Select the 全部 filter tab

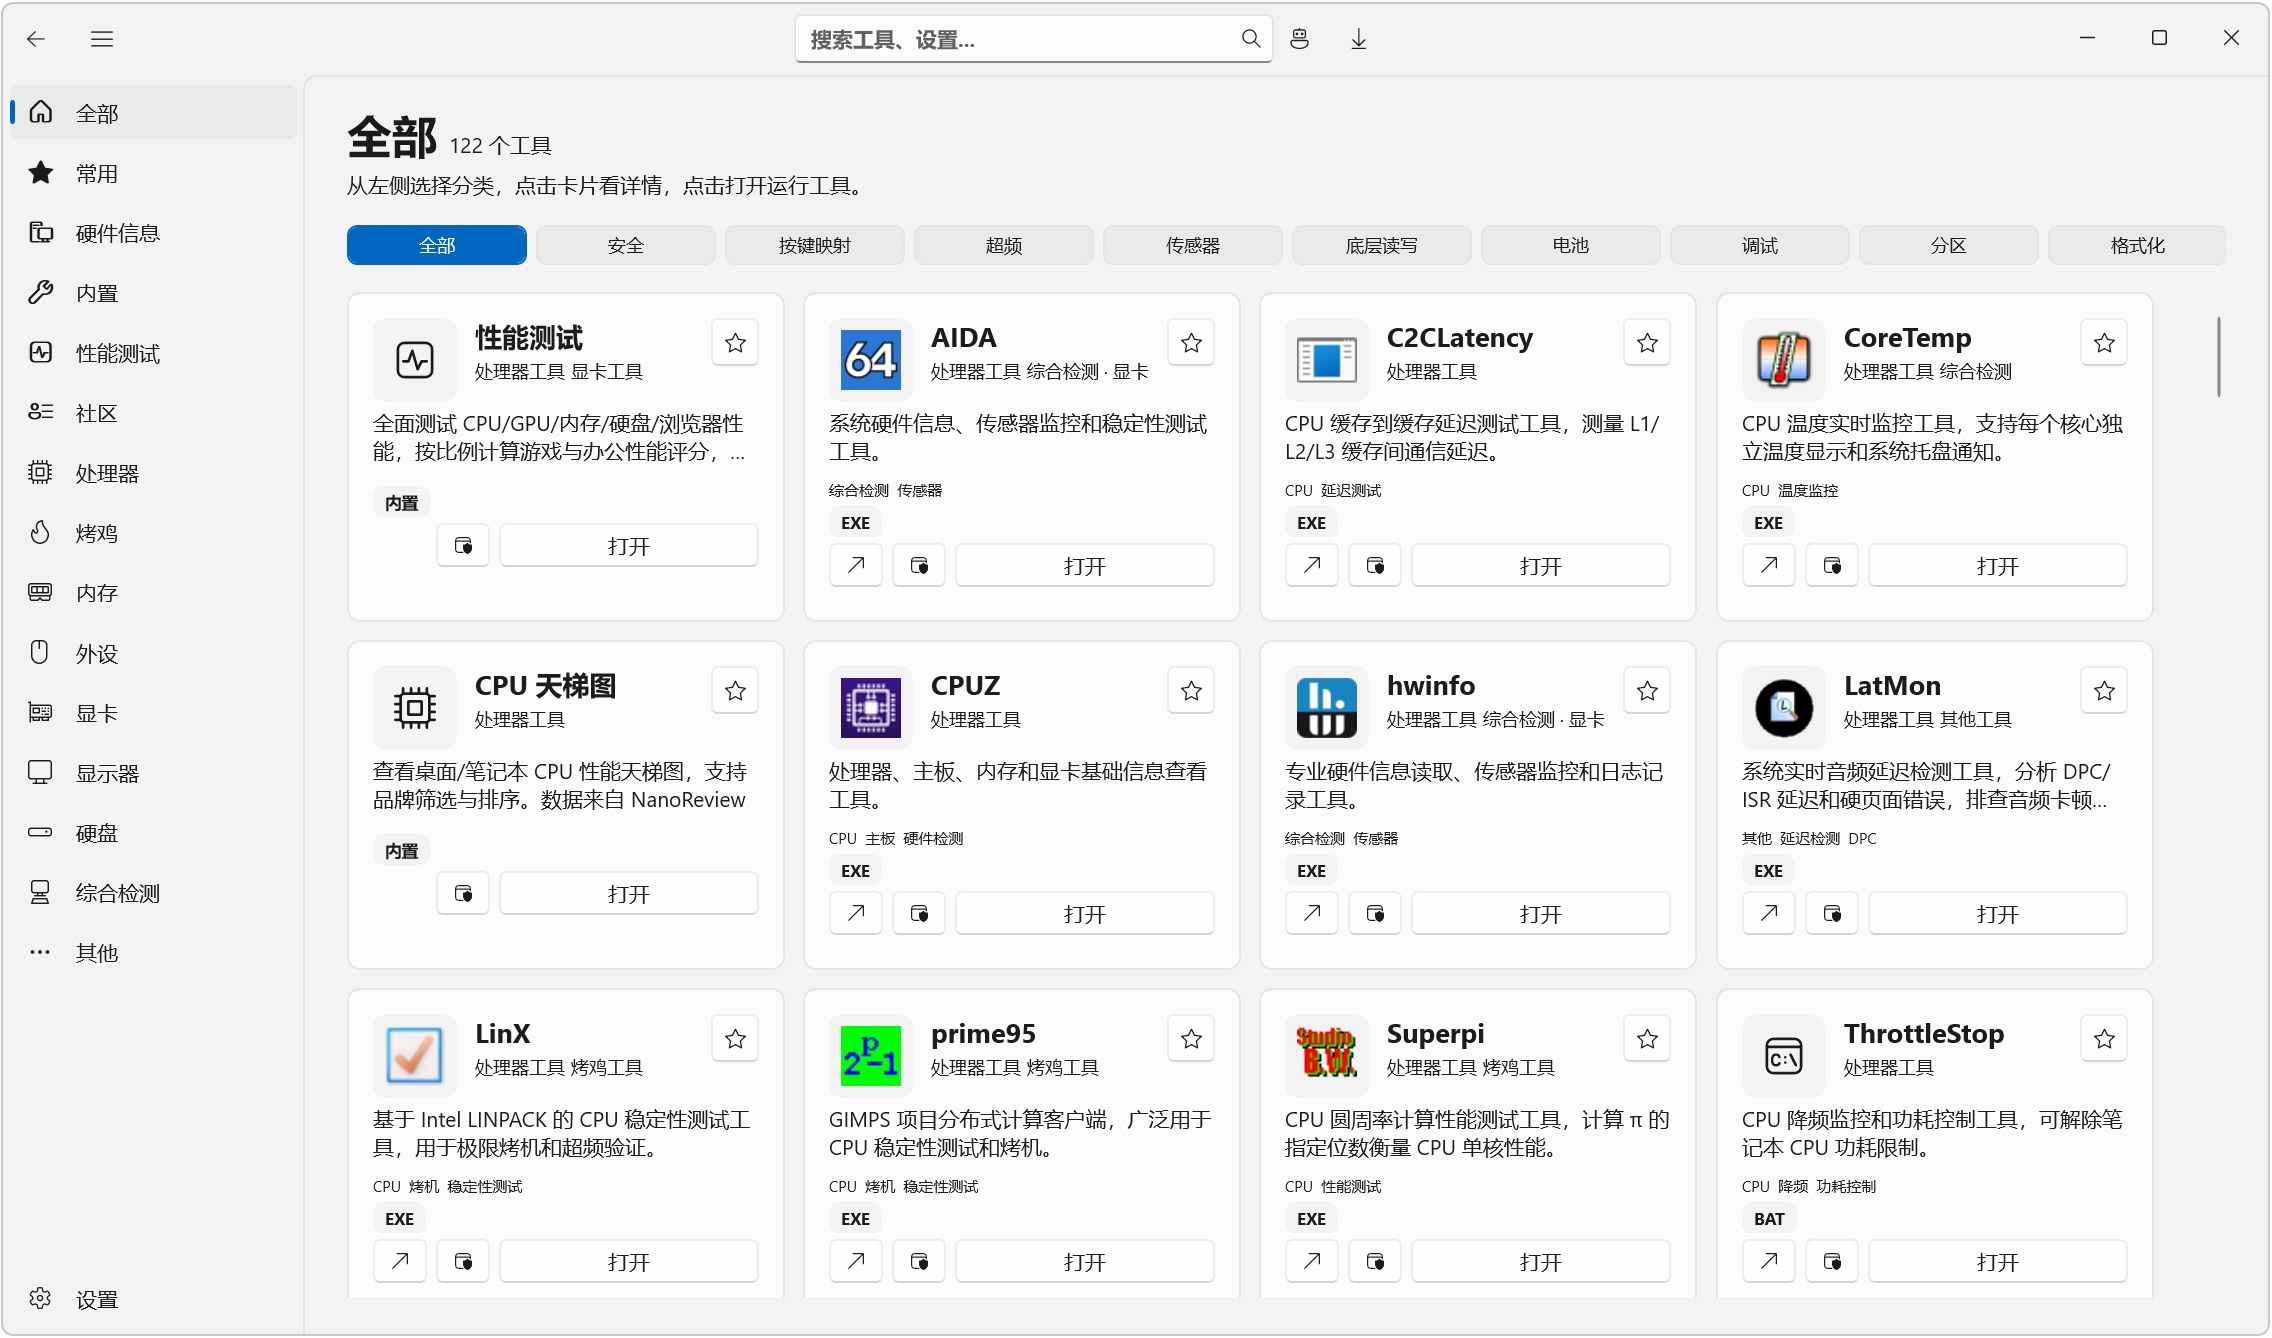pos(437,246)
